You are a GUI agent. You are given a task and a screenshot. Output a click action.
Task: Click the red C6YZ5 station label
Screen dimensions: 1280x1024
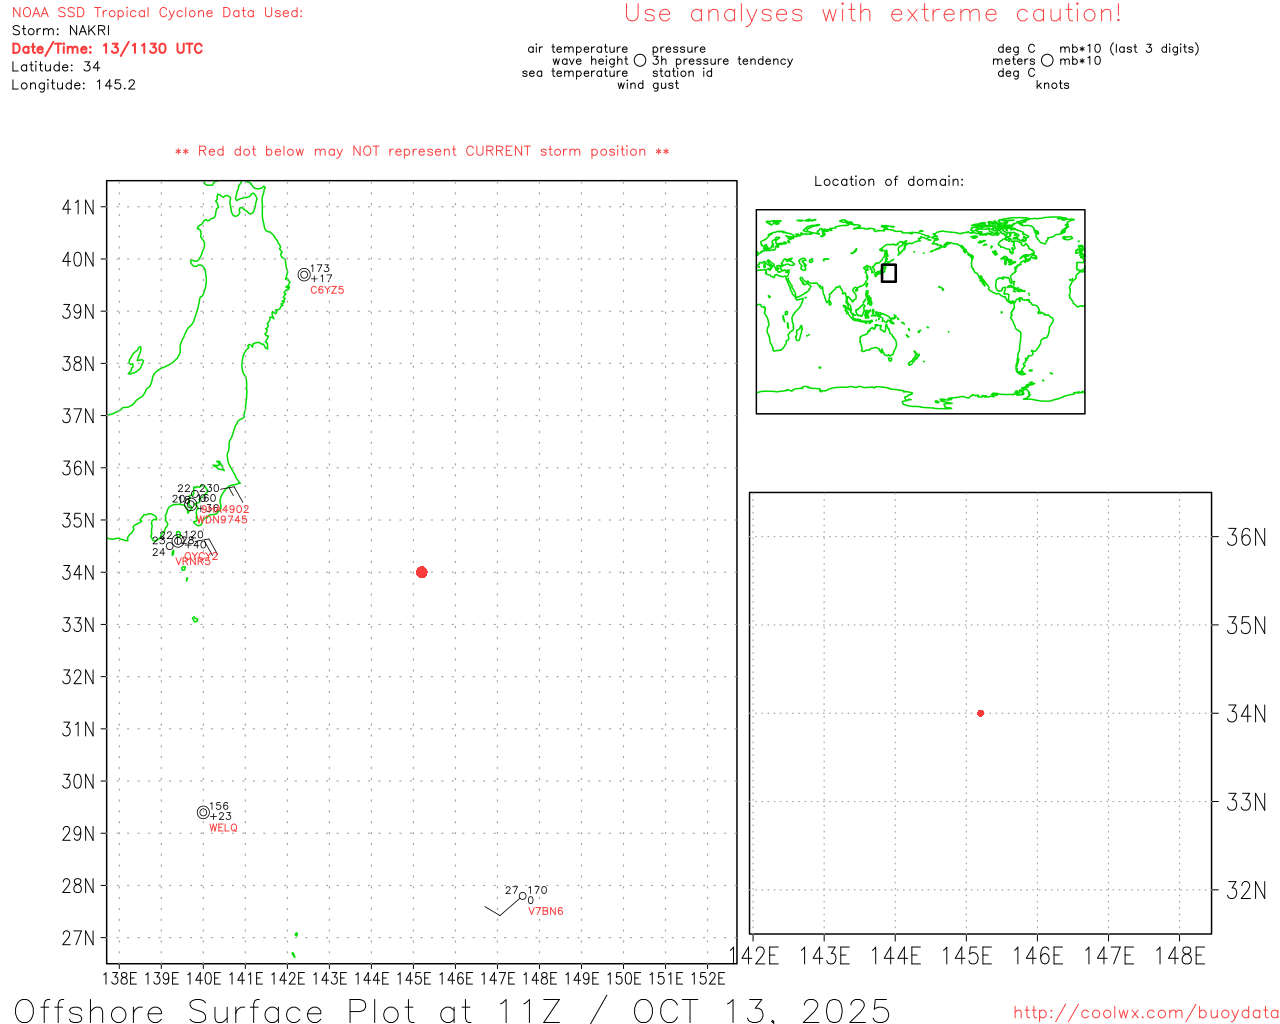(327, 290)
